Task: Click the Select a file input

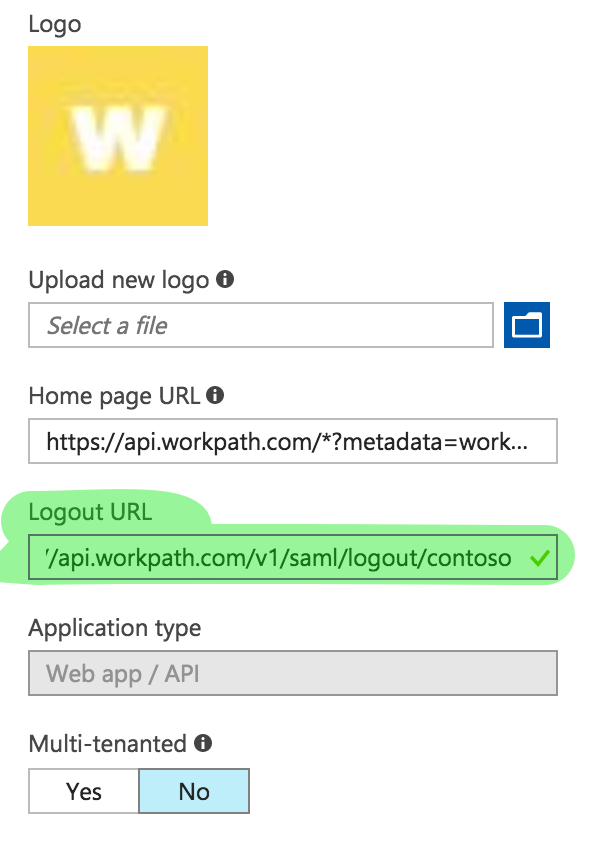Action: pyautogui.click(x=261, y=325)
